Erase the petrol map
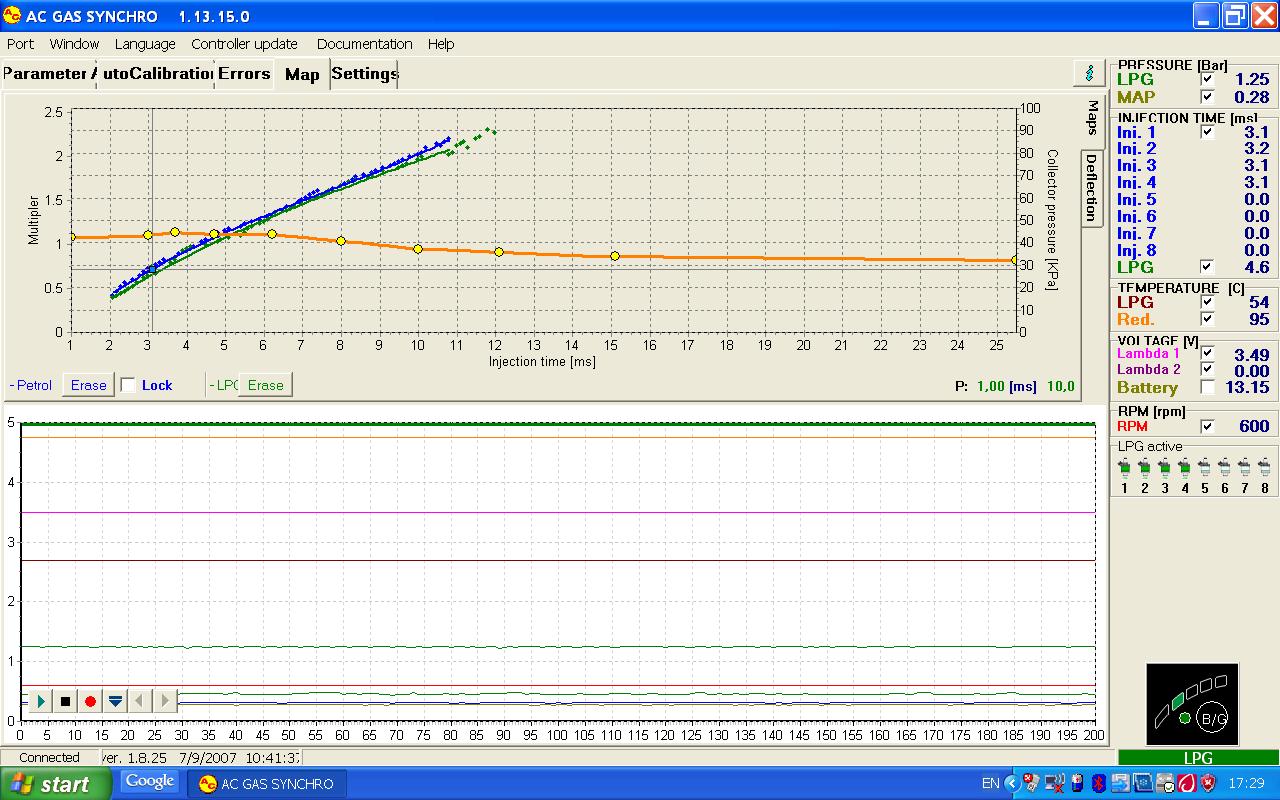 [x=88, y=385]
